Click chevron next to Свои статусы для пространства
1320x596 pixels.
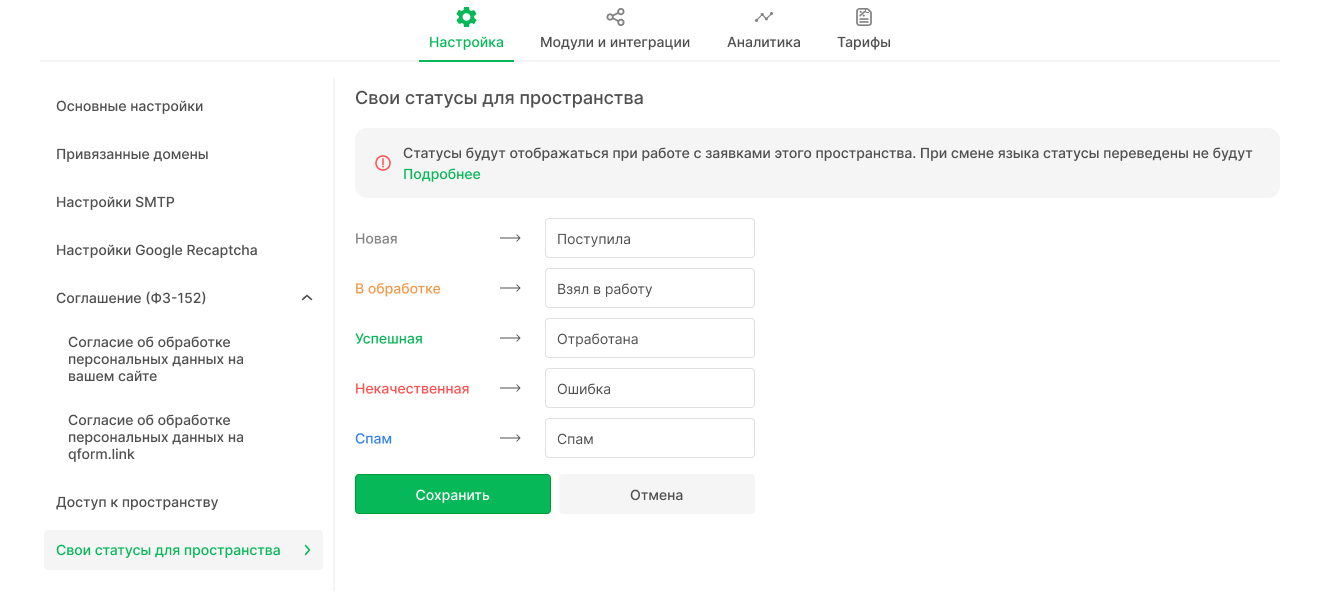coord(307,550)
